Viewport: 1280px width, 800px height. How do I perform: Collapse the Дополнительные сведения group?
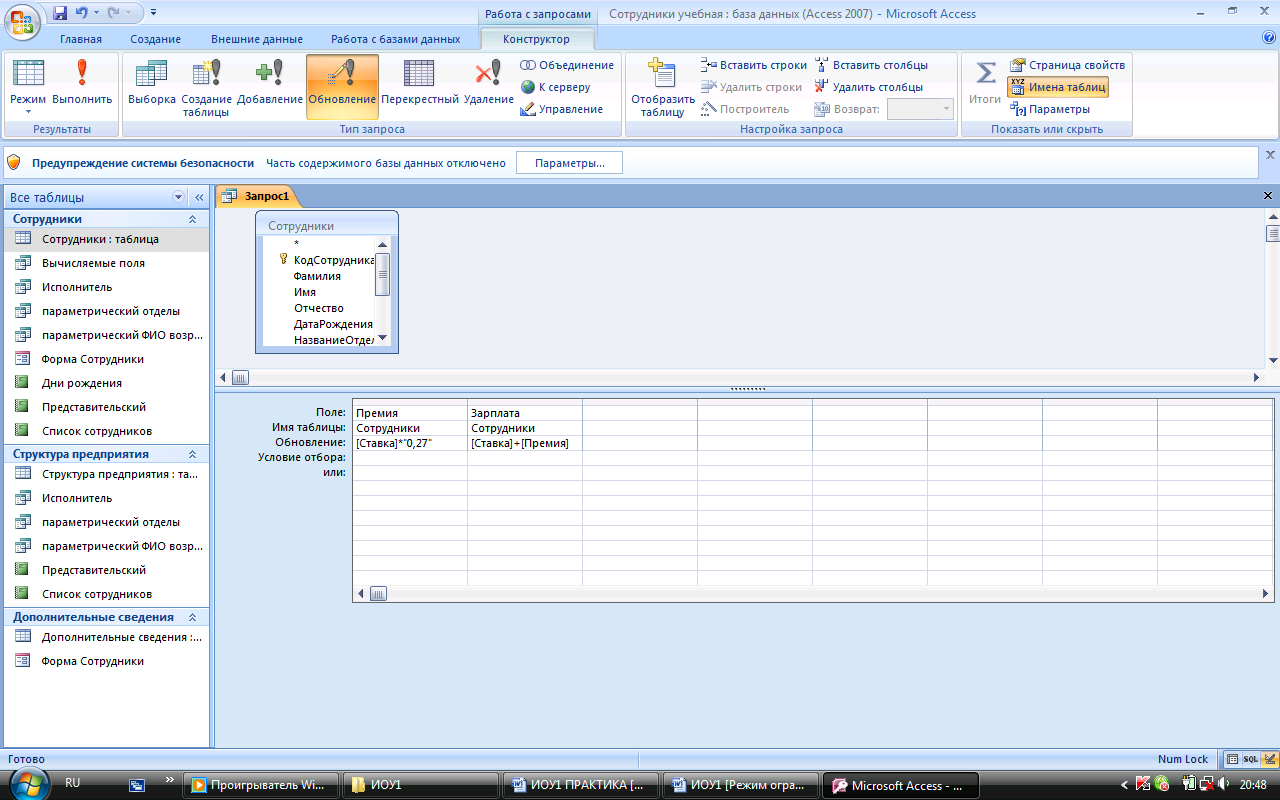[x=192, y=617]
